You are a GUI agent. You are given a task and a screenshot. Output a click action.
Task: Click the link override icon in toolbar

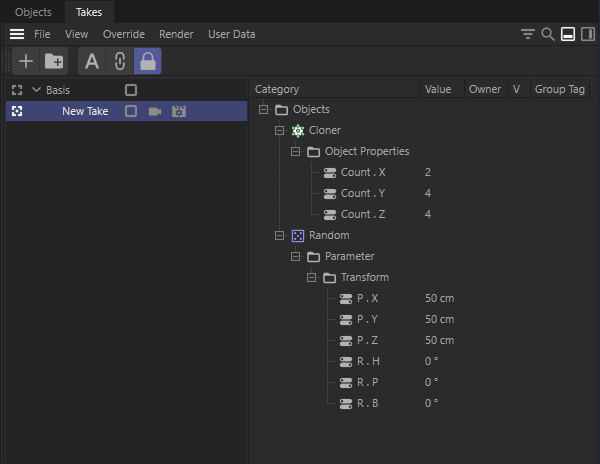pyautogui.click(x=120, y=62)
